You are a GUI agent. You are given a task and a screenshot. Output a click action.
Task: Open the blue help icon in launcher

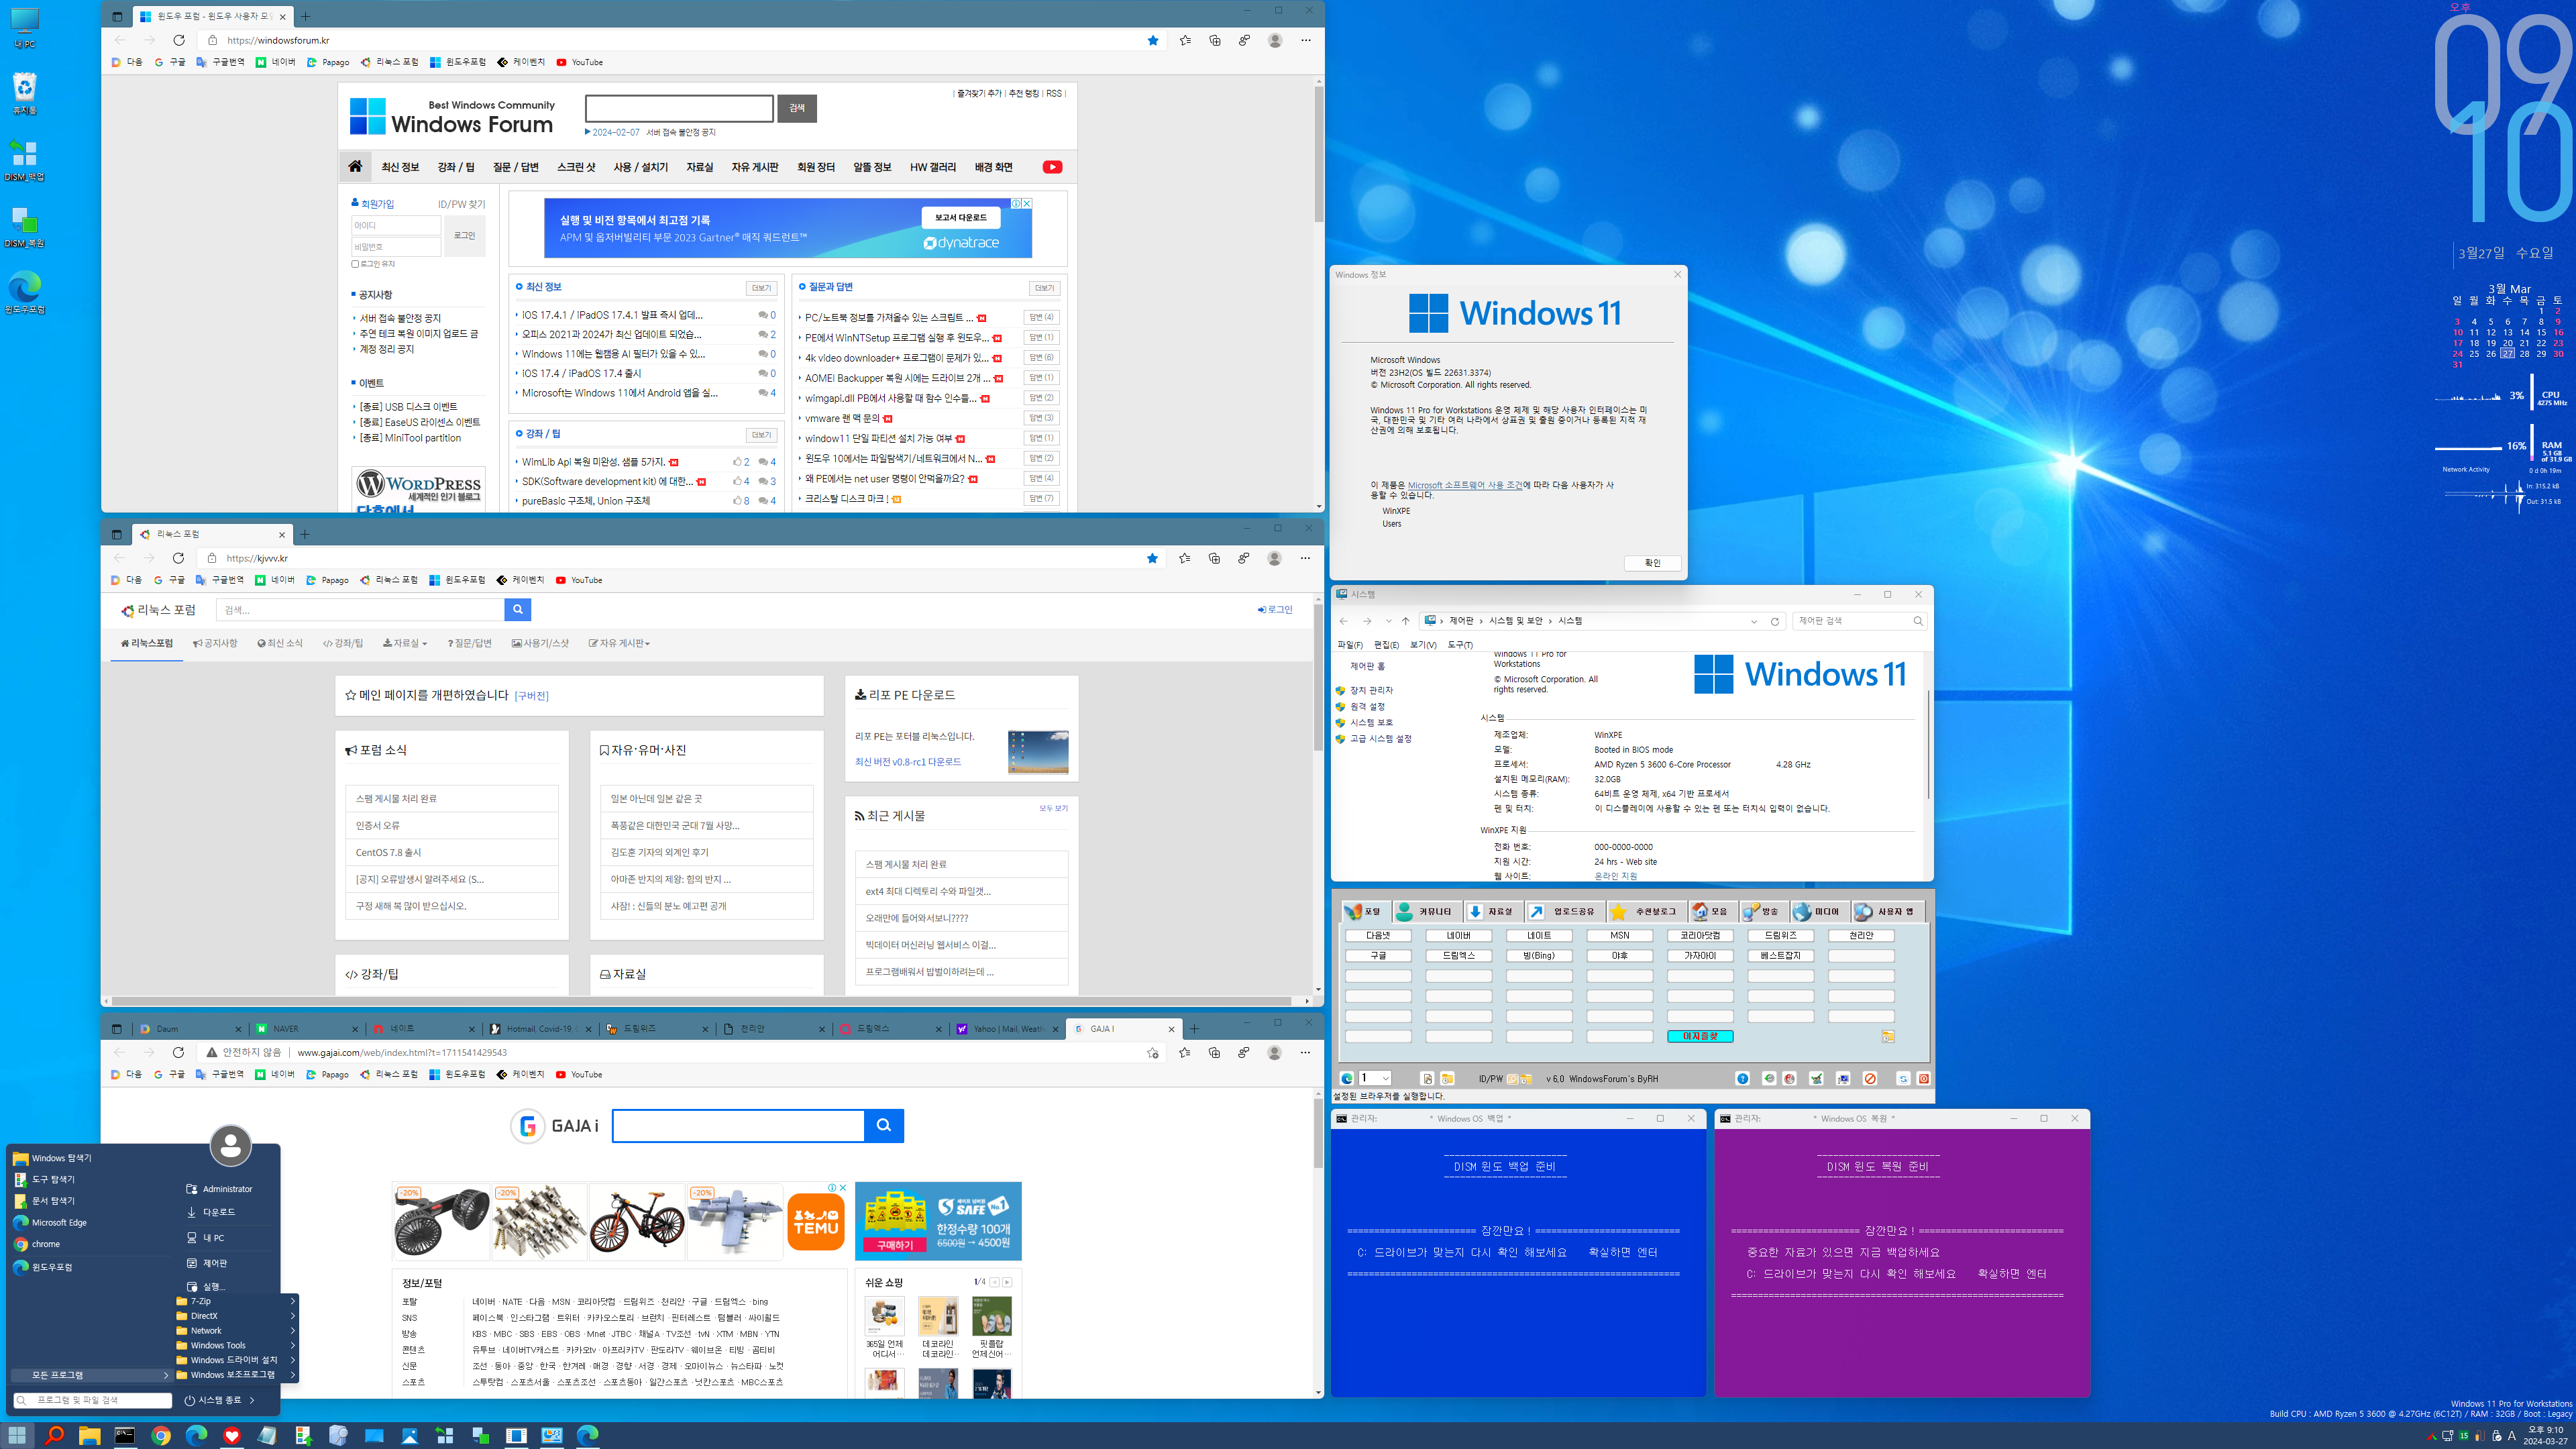[x=1742, y=1078]
